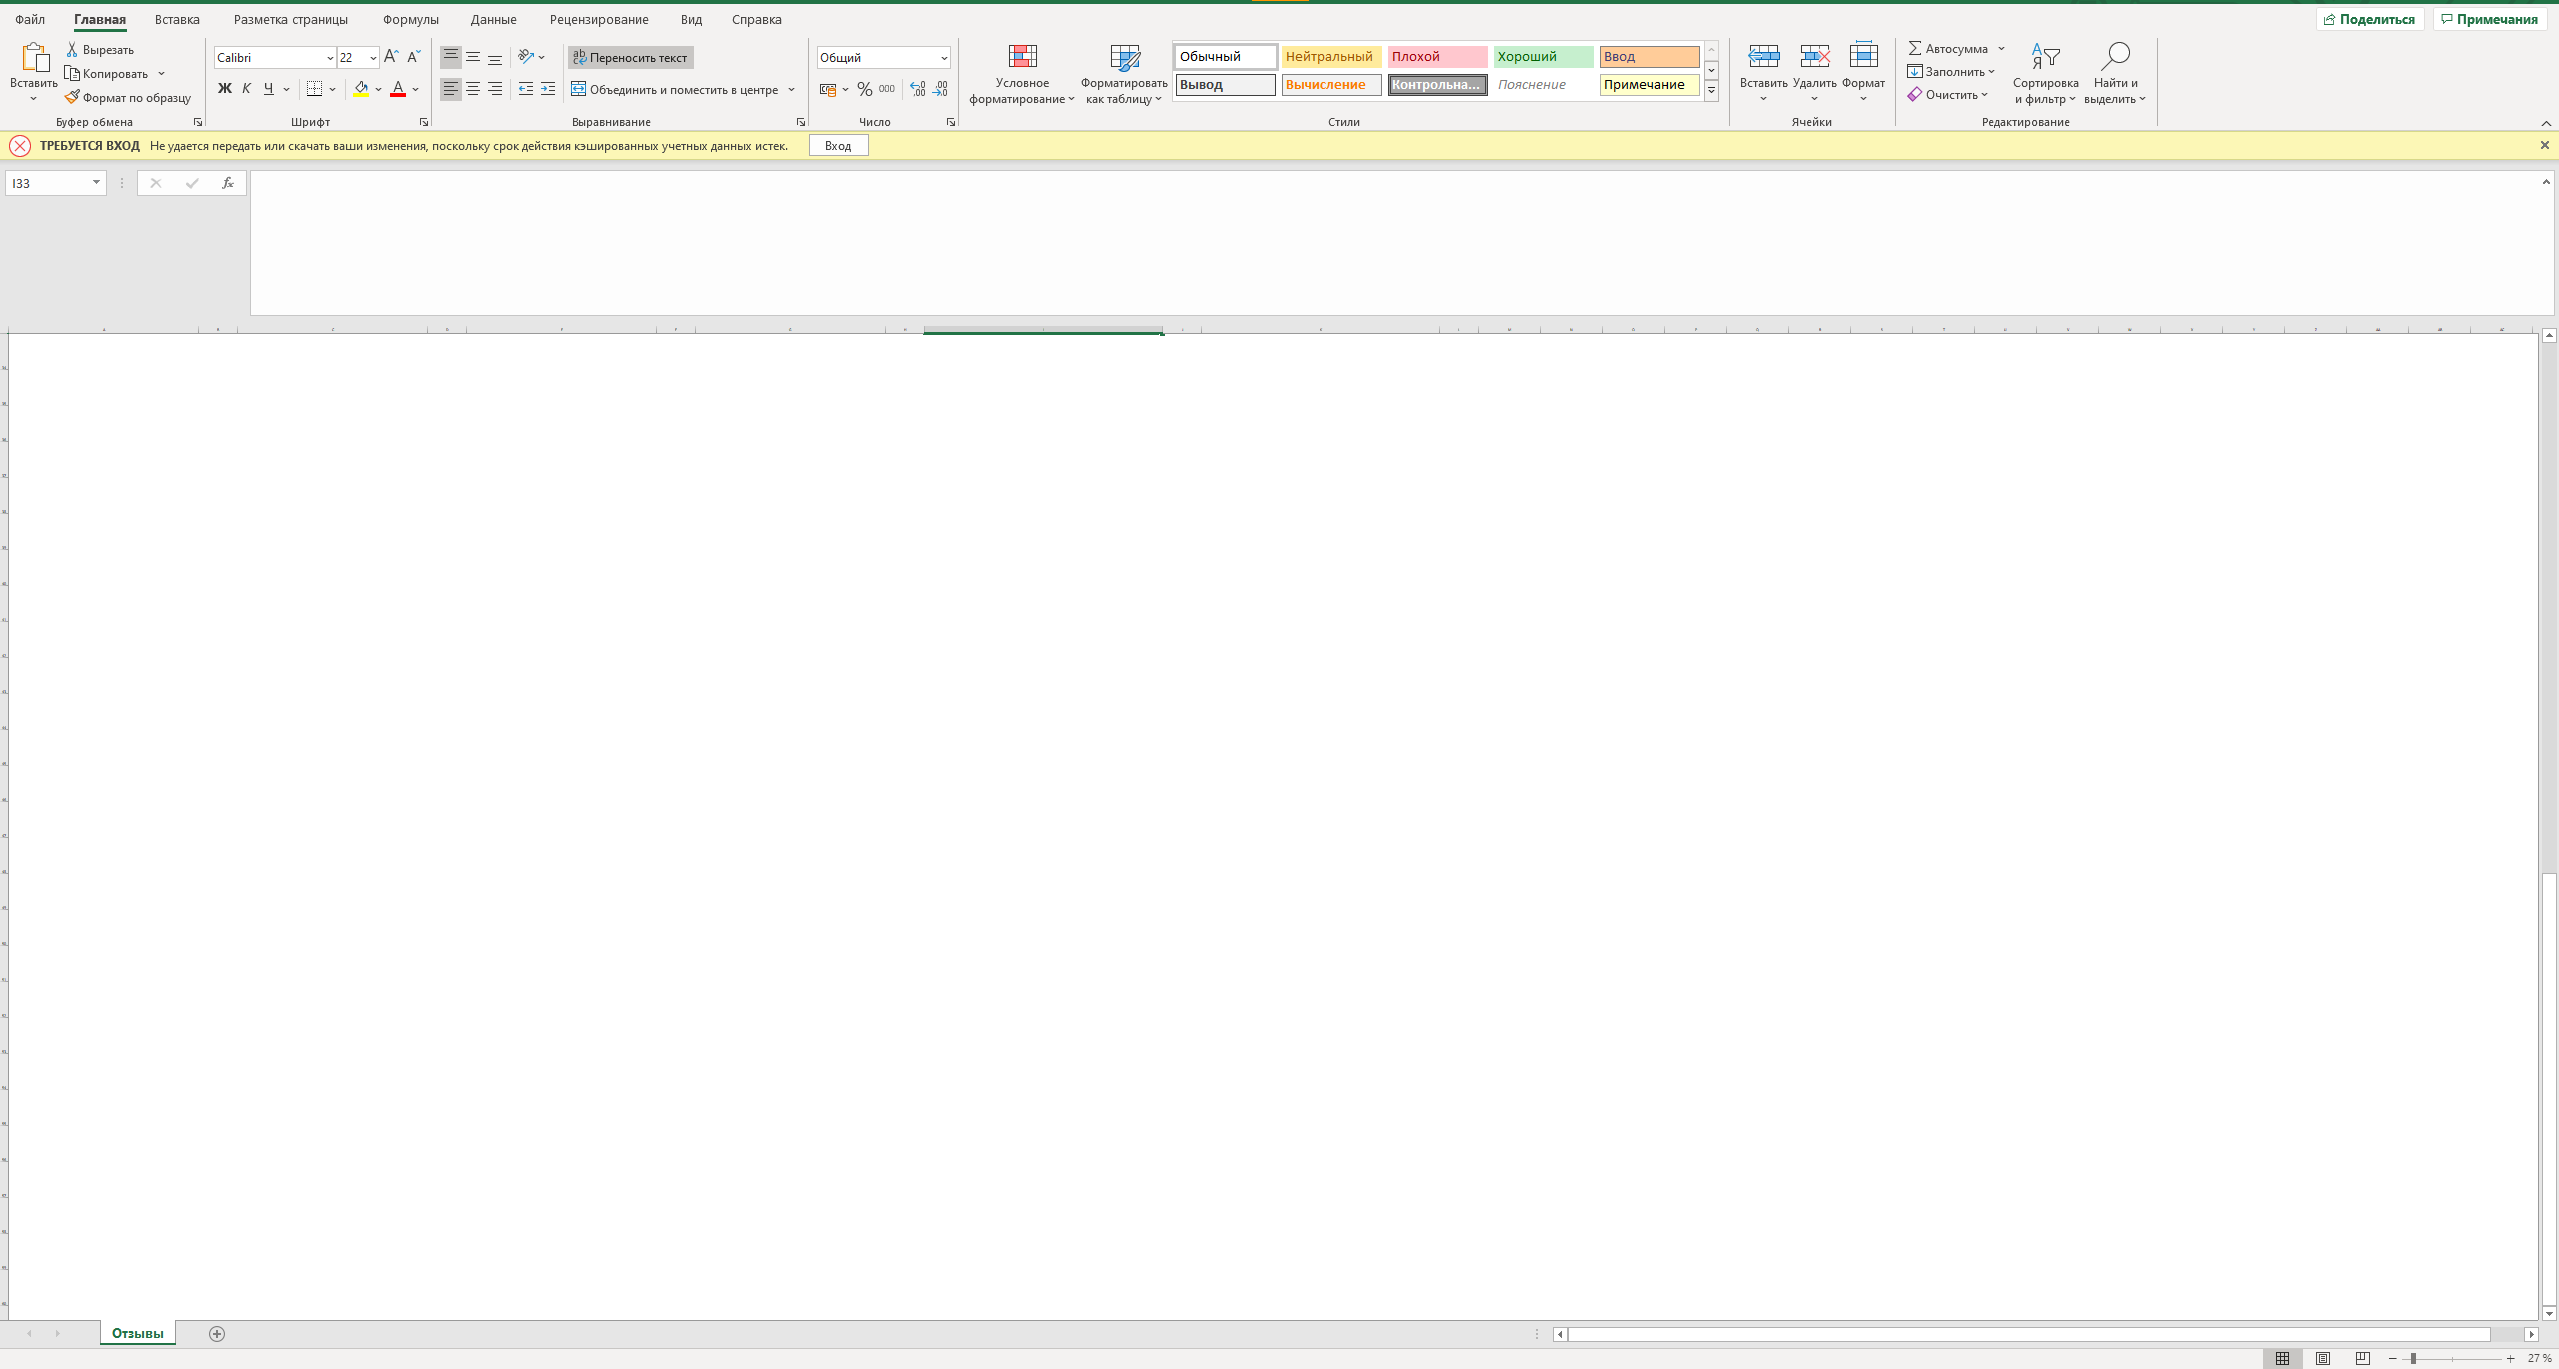Expand the Merge and Center dropdown arrow
Viewport: 2559px width, 1369px height.
[x=791, y=89]
